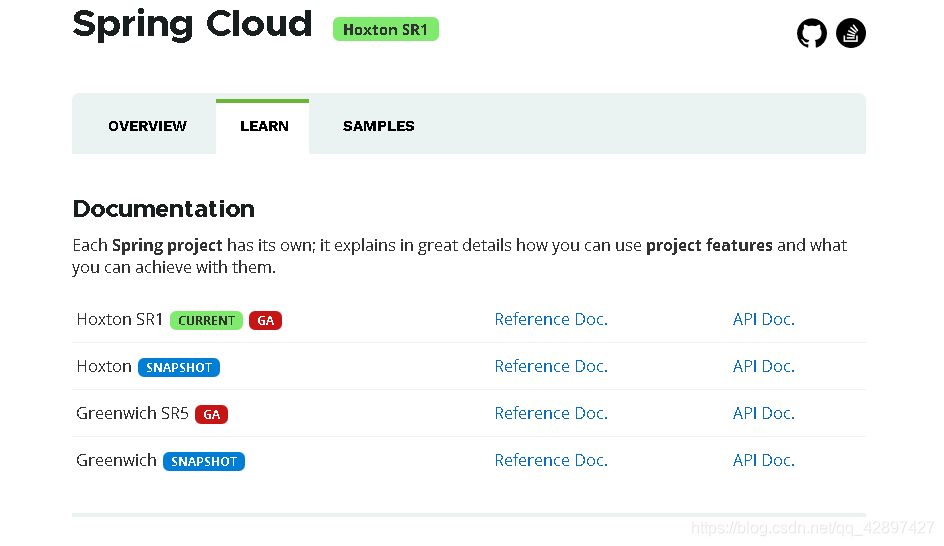The height and width of the screenshot is (546, 944).
Task: Open API Doc. for Greenwich snapshot
Action: (x=763, y=460)
